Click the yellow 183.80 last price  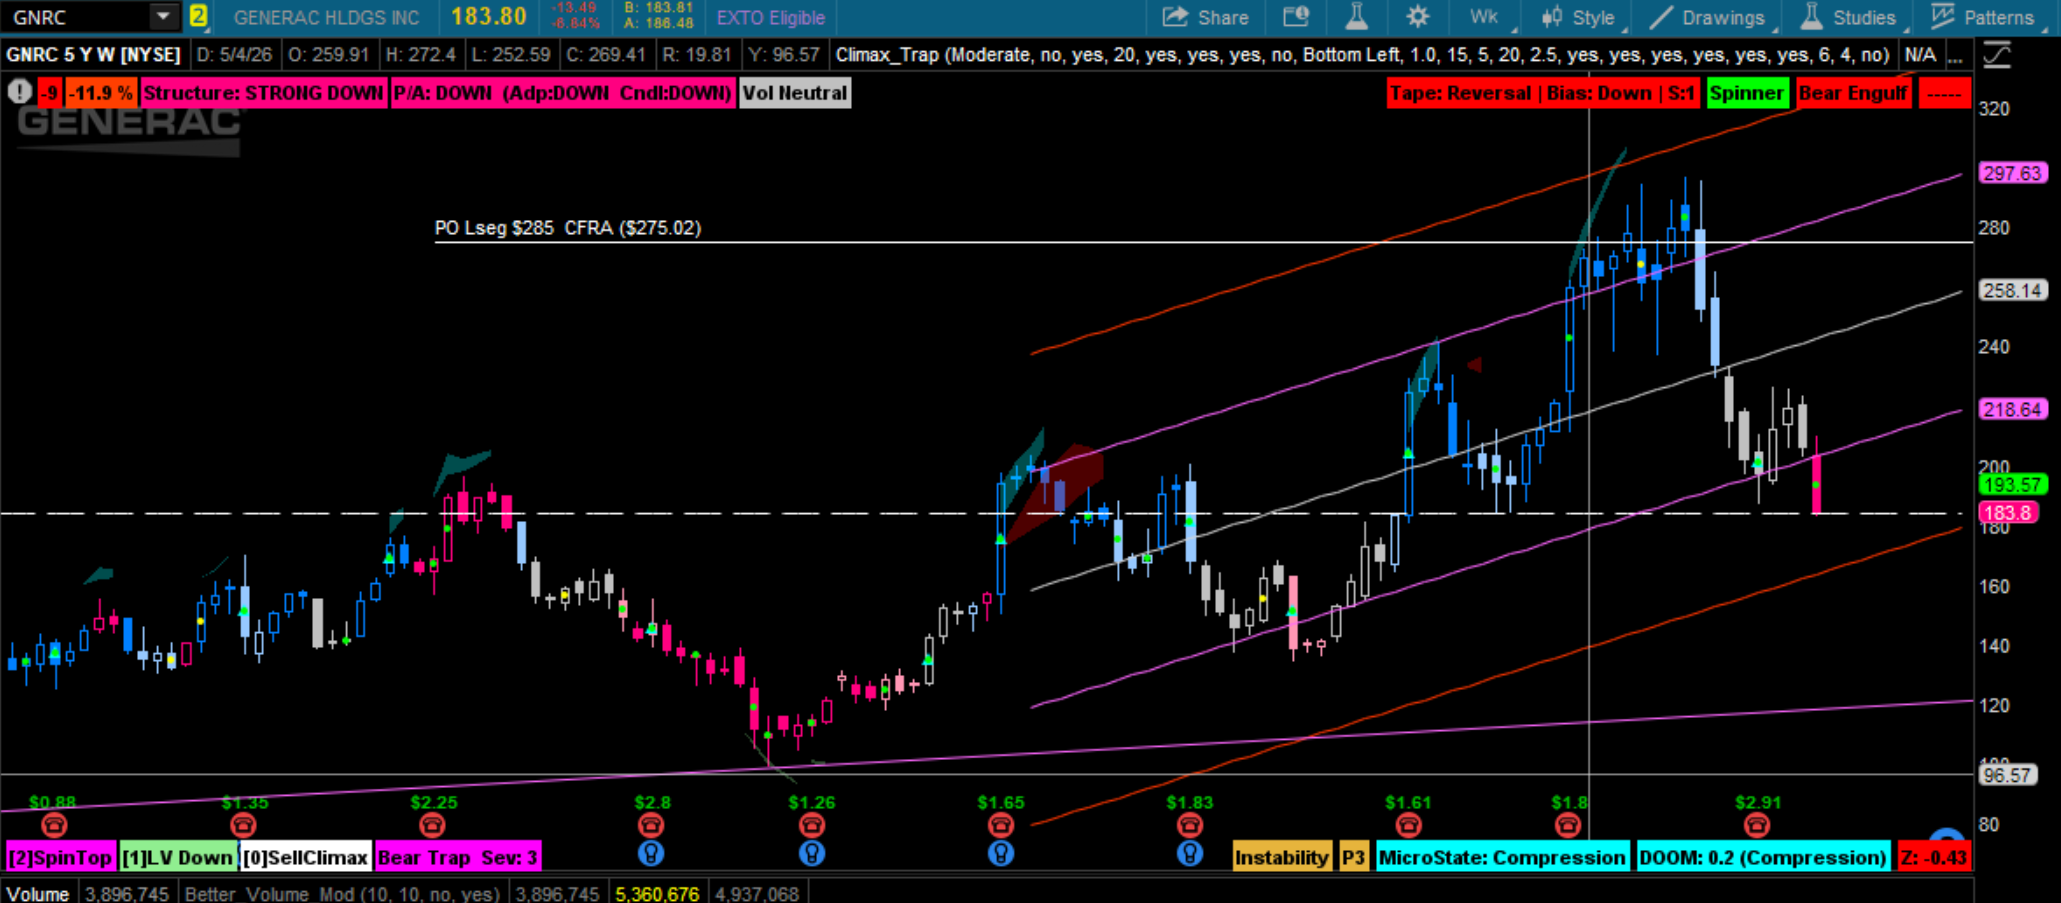coord(488,17)
